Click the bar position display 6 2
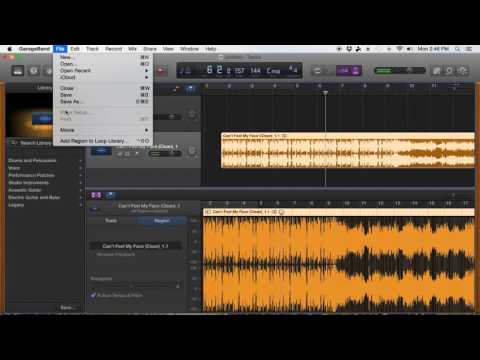Screen dimensions: 480x360 (x=214, y=70)
